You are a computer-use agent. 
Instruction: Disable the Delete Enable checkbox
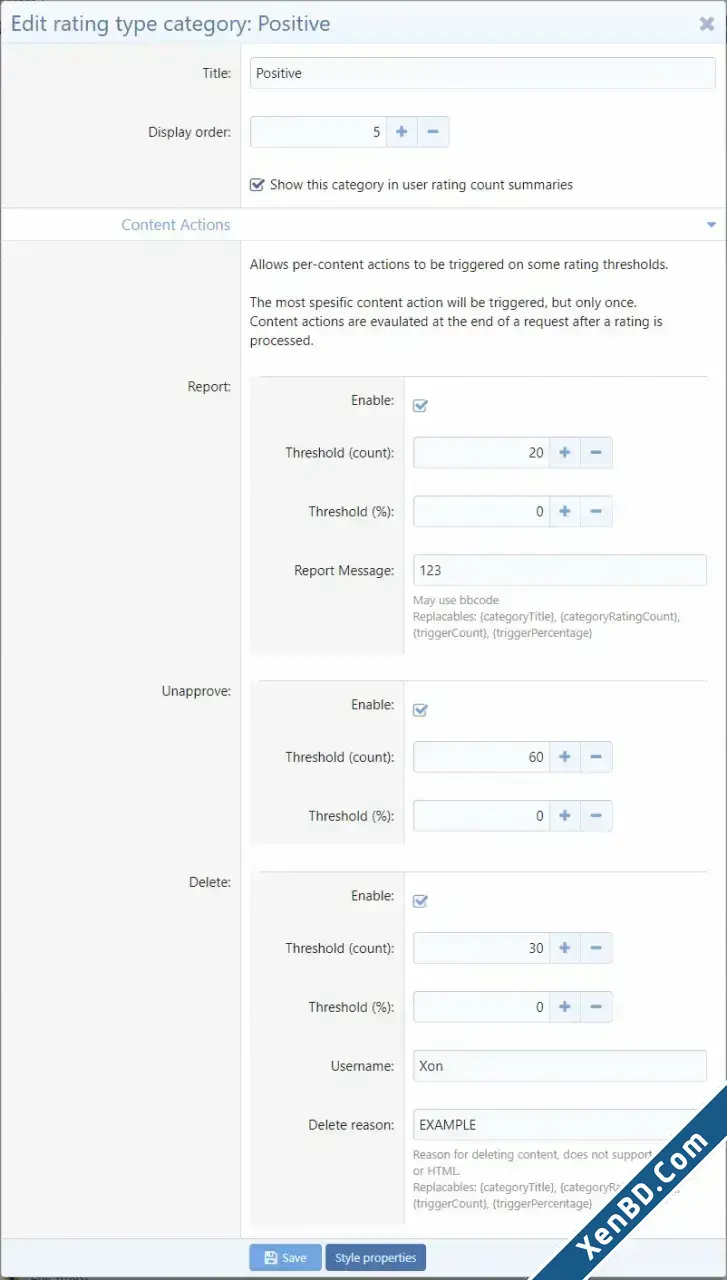[420, 901]
